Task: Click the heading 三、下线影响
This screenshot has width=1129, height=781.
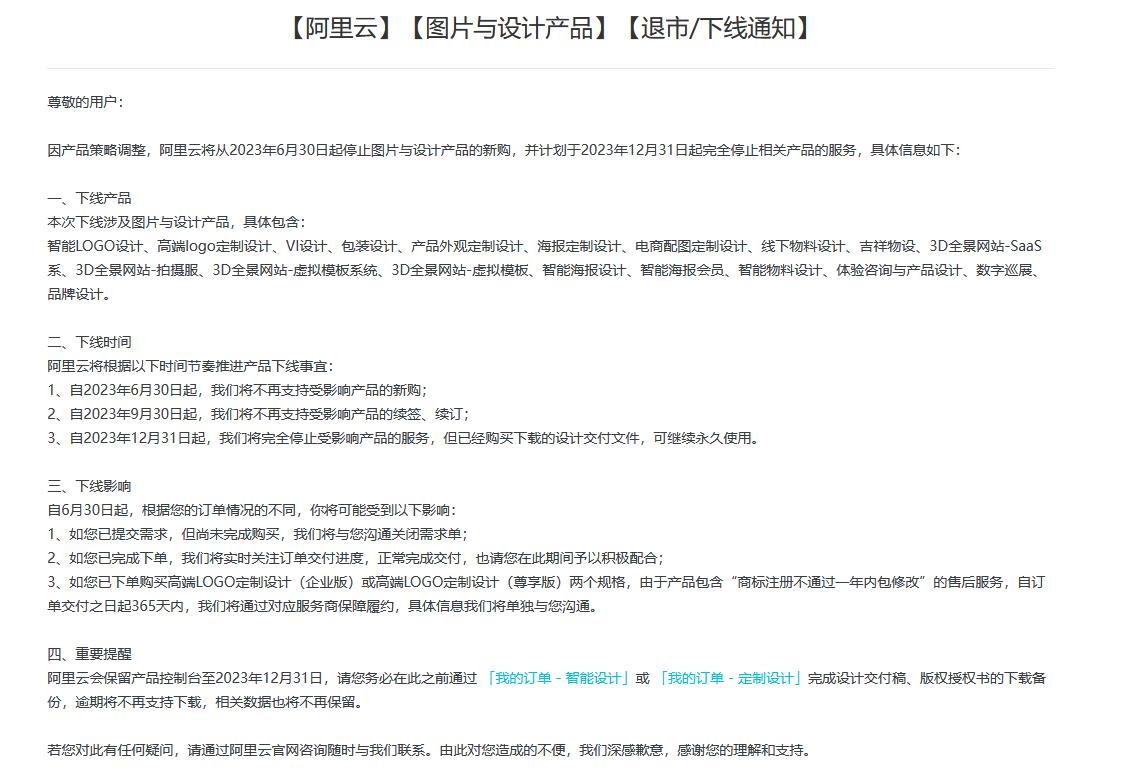Action: click(x=89, y=486)
